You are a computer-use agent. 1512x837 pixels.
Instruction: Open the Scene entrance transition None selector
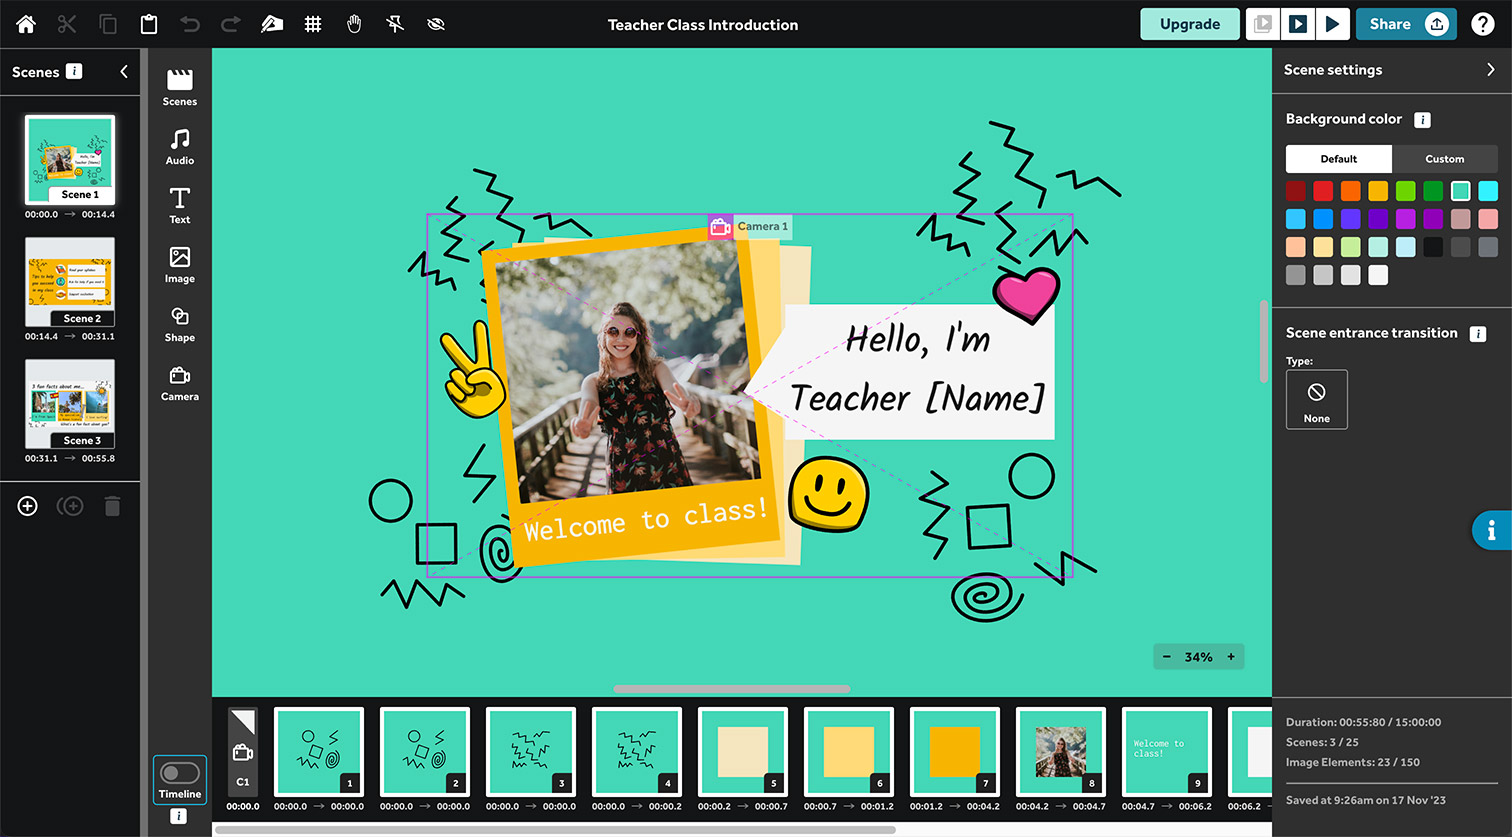tap(1316, 399)
